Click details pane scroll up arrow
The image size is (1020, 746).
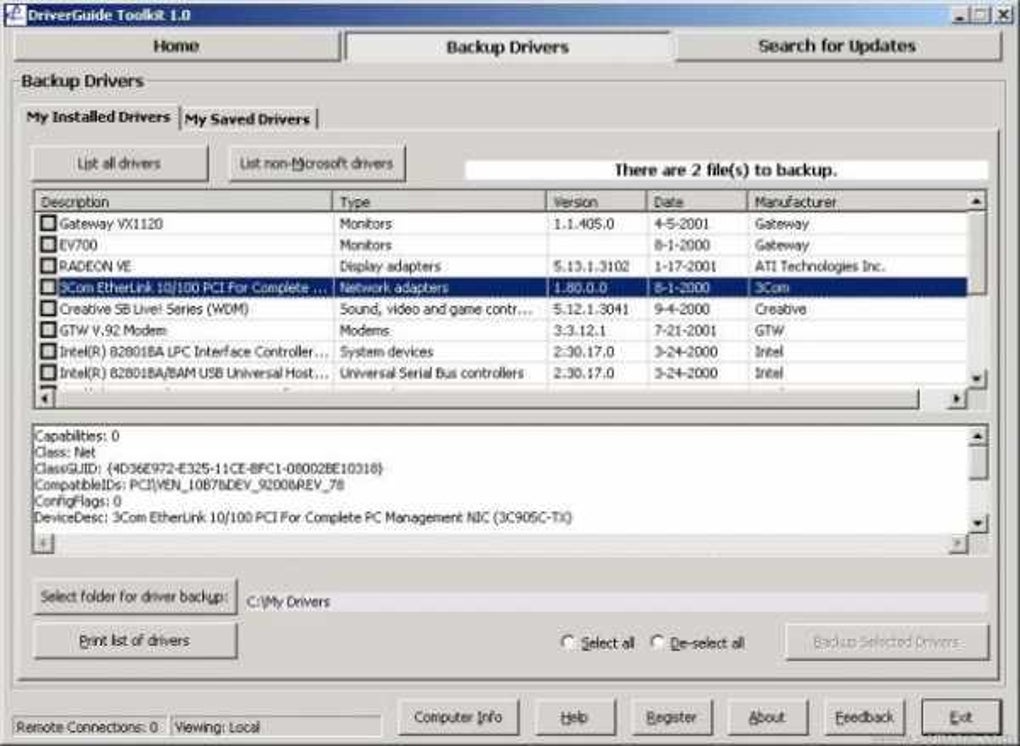[977, 436]
